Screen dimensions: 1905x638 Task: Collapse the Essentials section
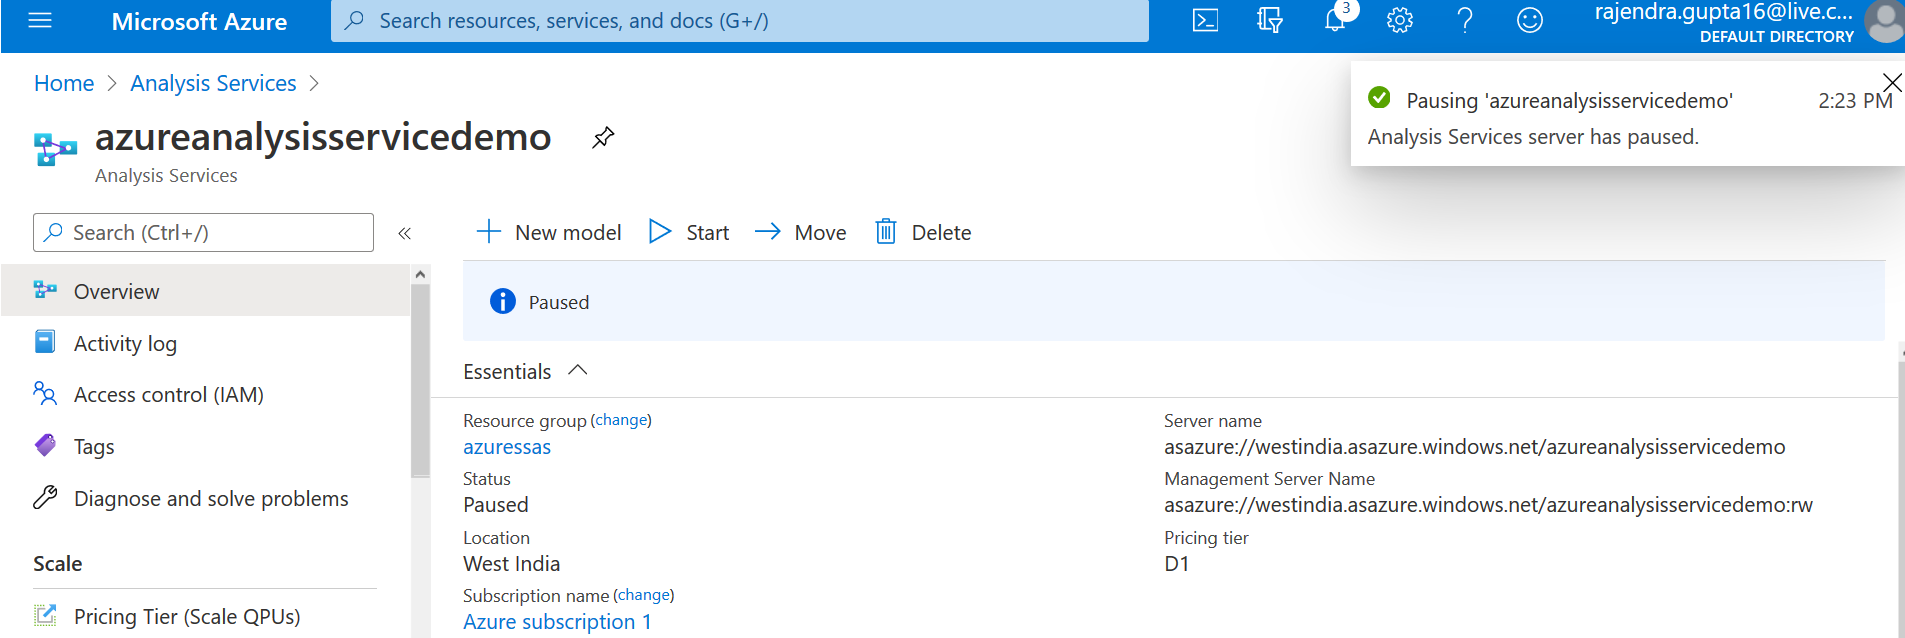[x=577, y=371]
